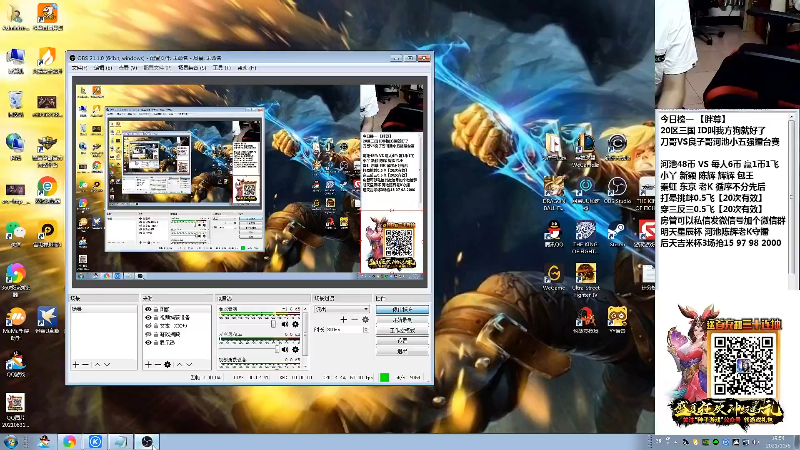Click the OBS icon in the taskbar
The width and height of the screenshot is (800, 450).
tap(147, 441)
